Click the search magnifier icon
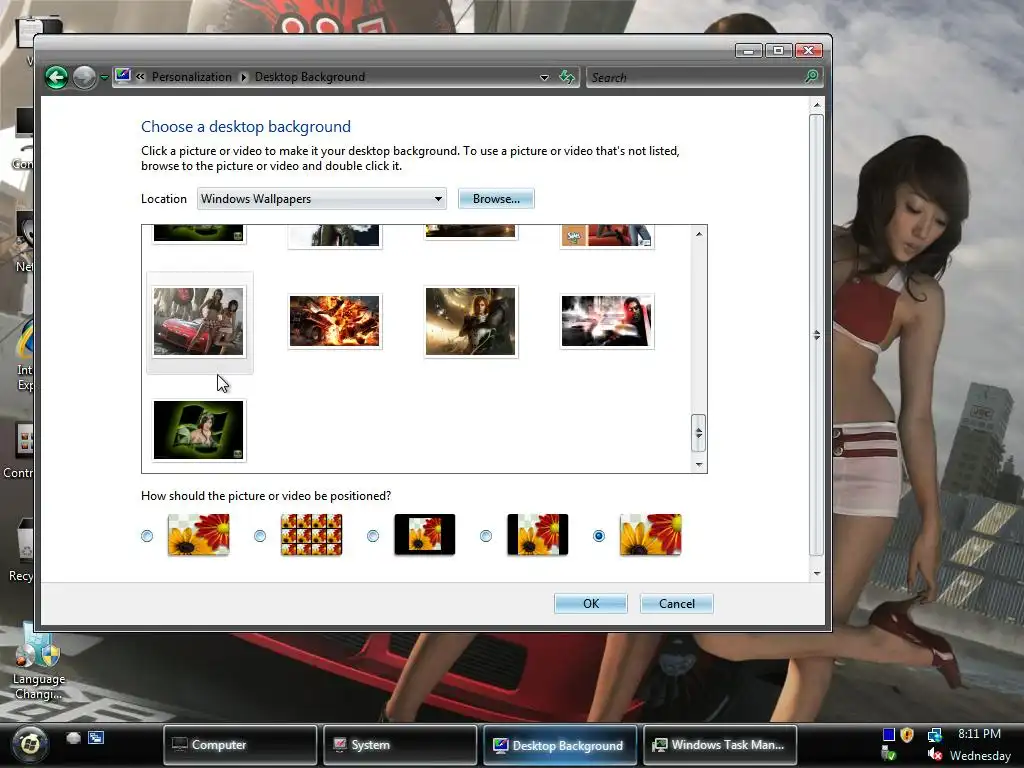 (x=812, y=77)
